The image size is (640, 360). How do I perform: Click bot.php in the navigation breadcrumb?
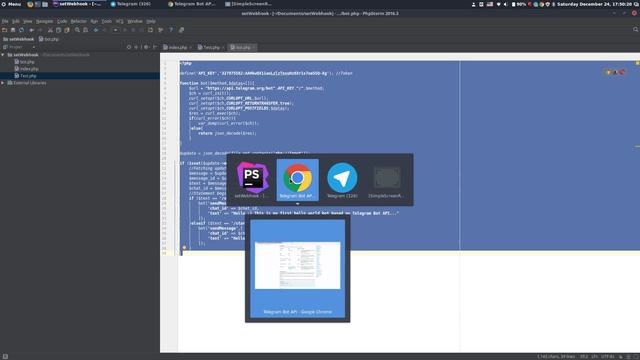pos(49,39)
